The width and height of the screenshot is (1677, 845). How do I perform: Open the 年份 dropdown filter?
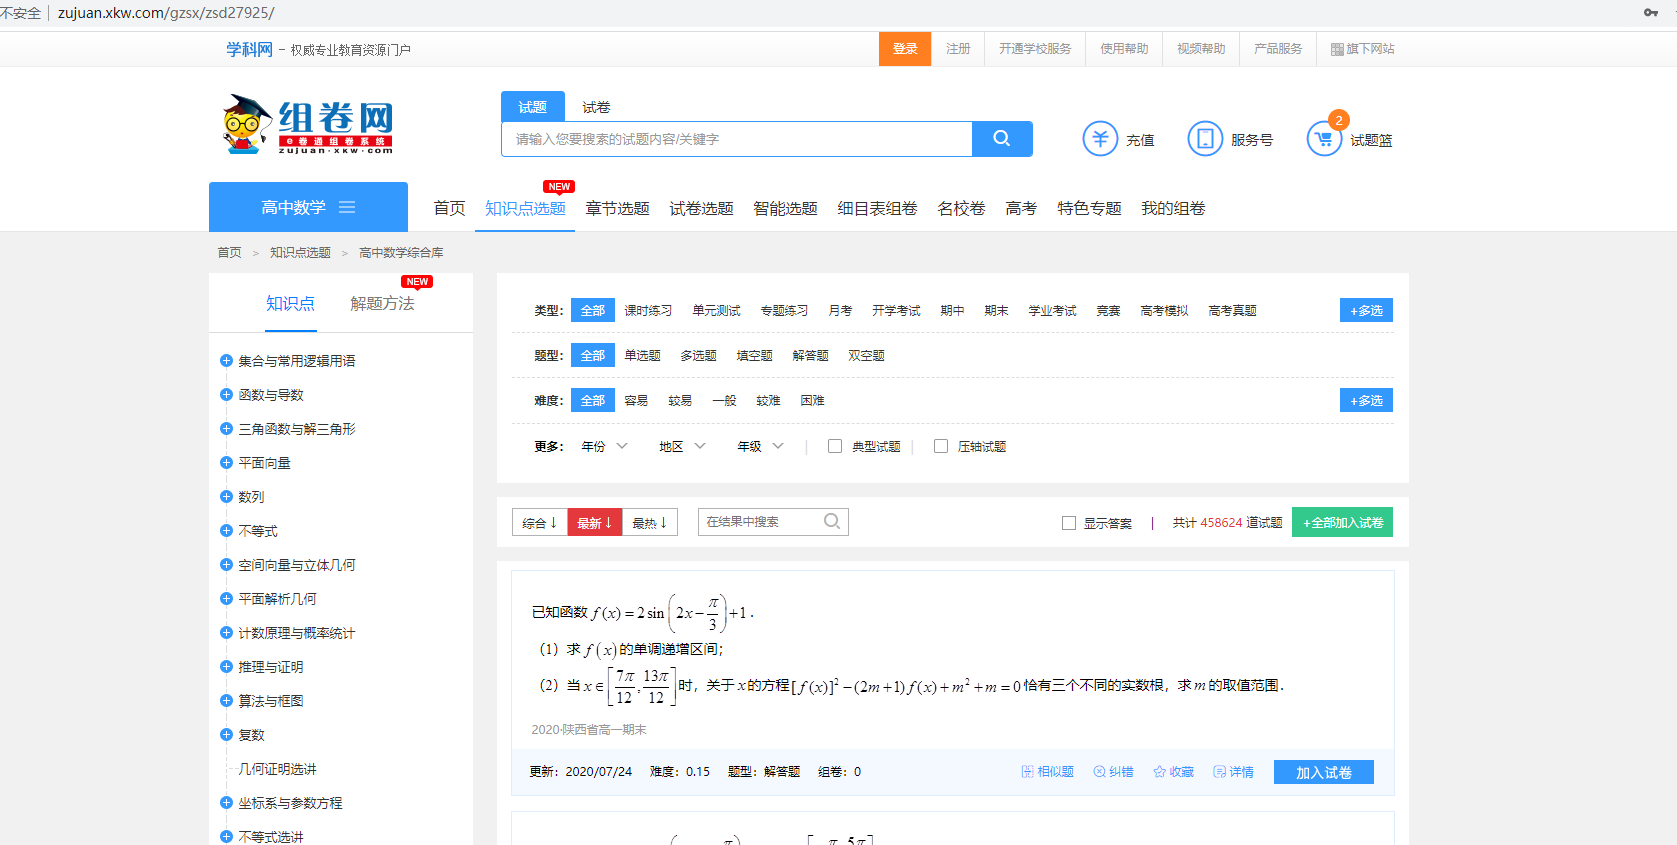click(x=604, y=446)
